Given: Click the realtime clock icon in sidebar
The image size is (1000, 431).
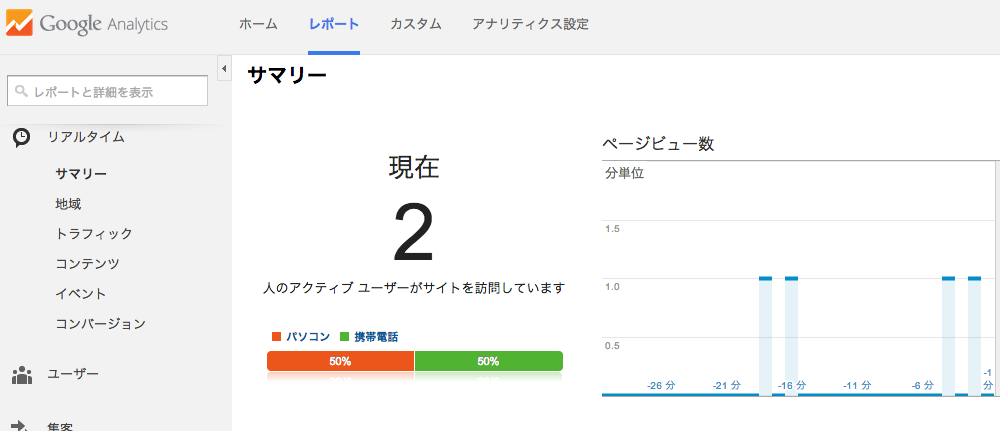Looking at the screenshot, I should (x=21, y=138).
